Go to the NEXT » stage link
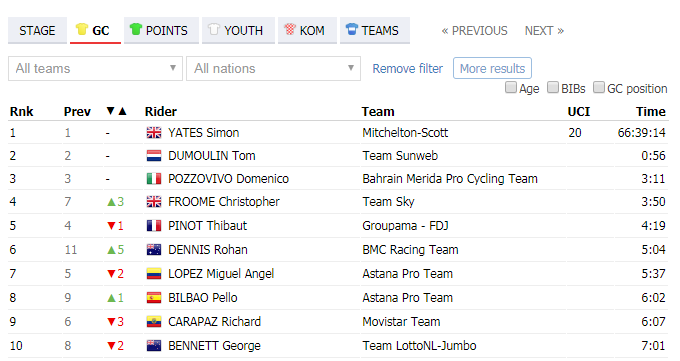 pos(544,31)
